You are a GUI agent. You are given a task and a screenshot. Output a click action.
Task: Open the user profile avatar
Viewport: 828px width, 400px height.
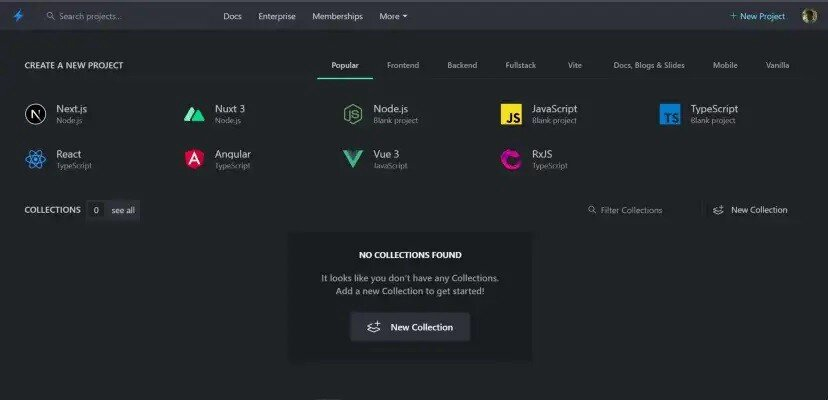[809, 16]
